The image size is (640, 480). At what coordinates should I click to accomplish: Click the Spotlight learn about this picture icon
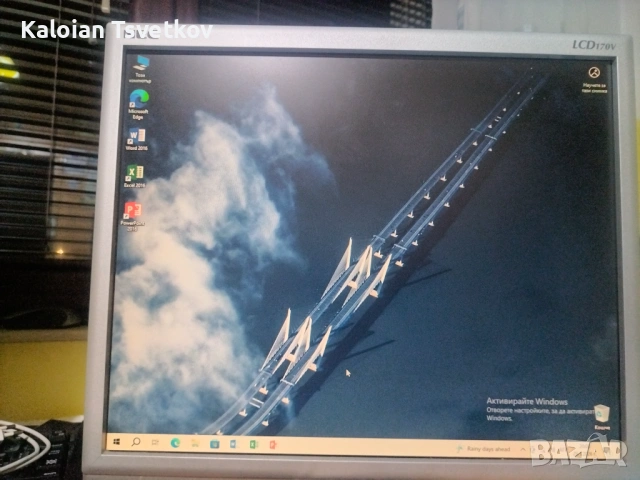point(594,79)
